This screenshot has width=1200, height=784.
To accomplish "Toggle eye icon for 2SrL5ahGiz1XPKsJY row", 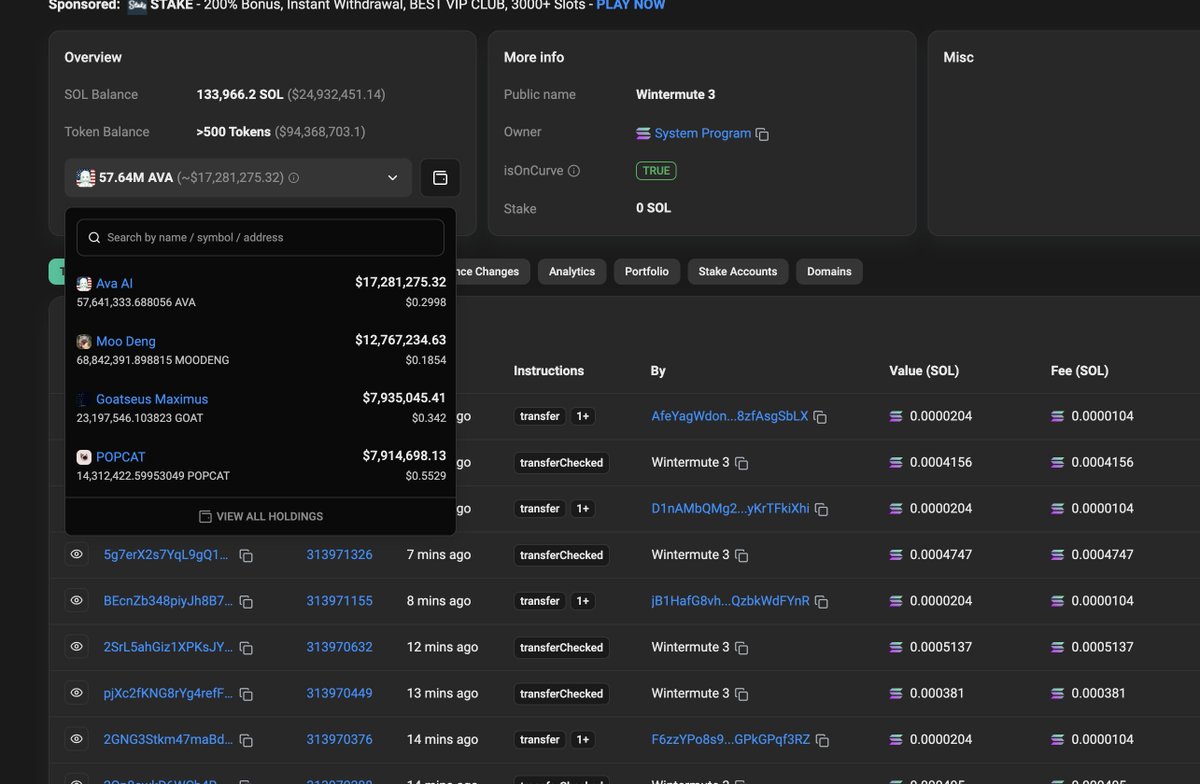I will point(76,647).
